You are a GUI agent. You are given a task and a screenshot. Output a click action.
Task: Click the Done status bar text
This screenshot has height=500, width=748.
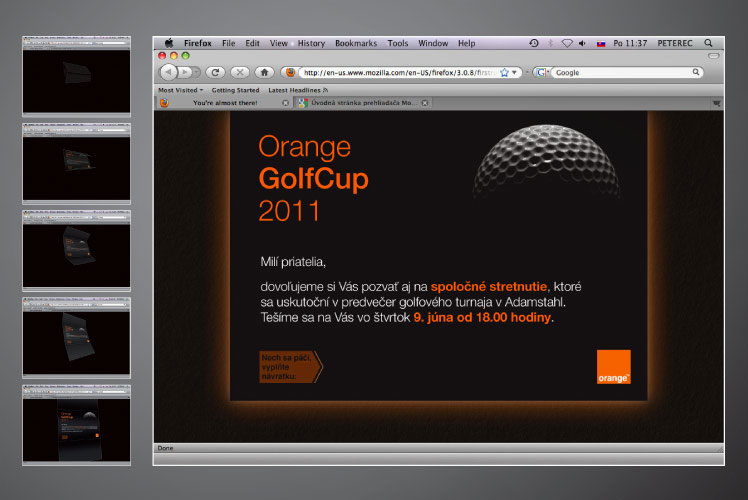tap(166, 448)
